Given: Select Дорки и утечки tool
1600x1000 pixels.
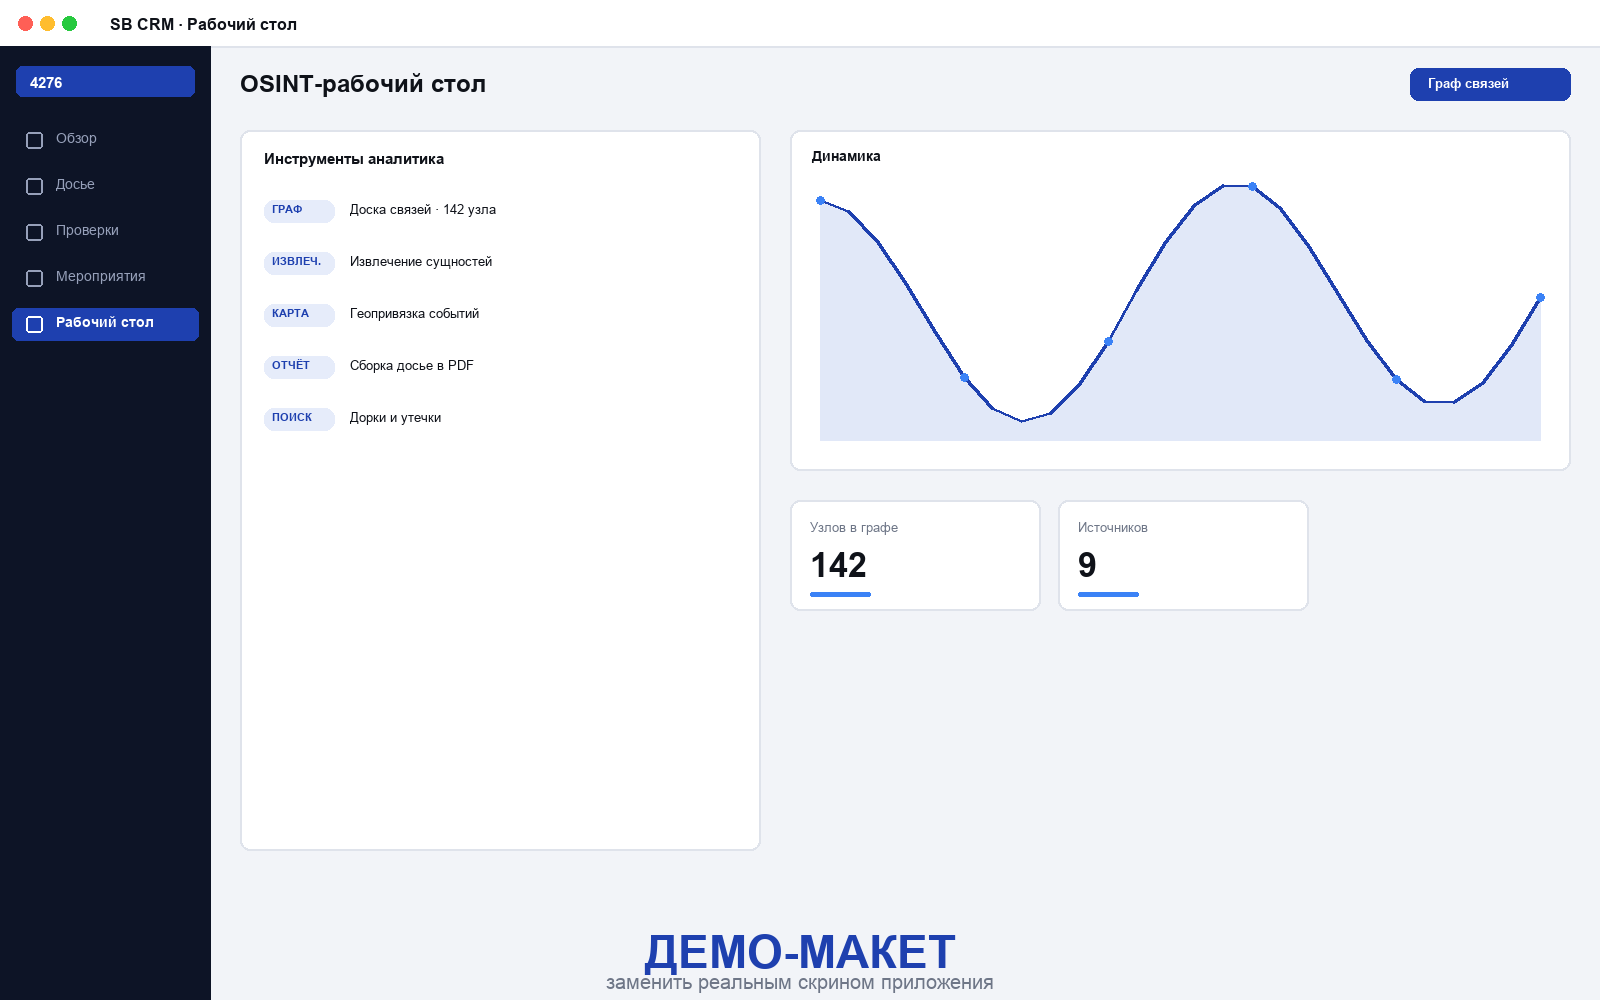Looking at the screenshot, I should 395,418.
